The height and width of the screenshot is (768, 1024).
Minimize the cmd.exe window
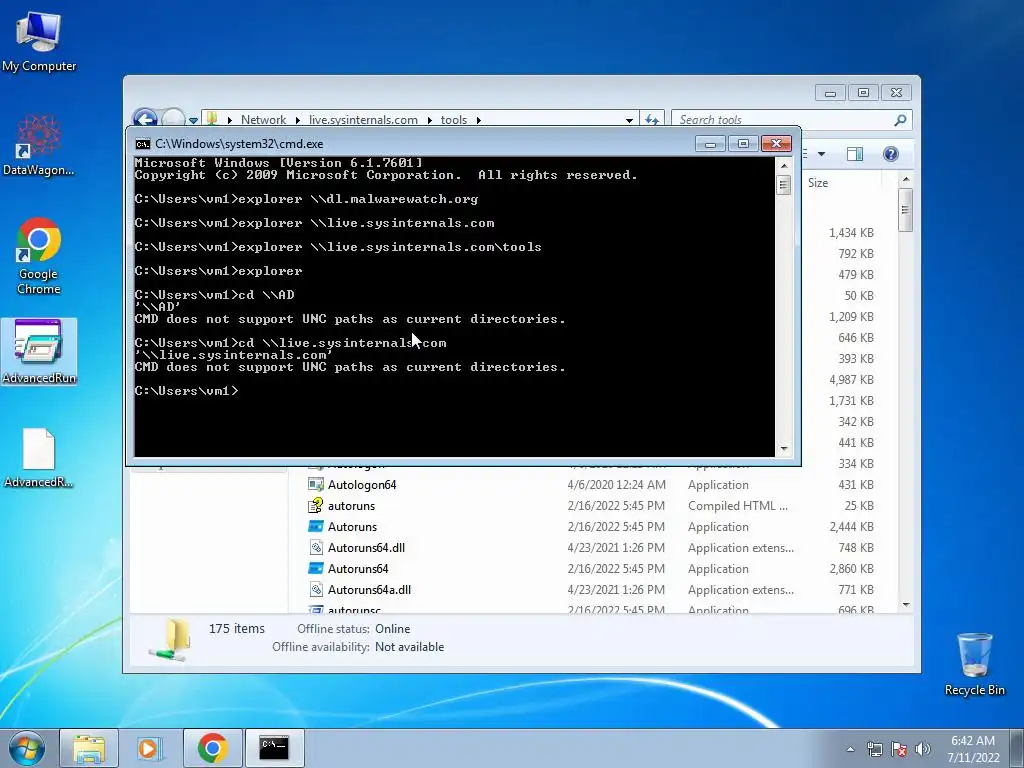pos(710,144)
